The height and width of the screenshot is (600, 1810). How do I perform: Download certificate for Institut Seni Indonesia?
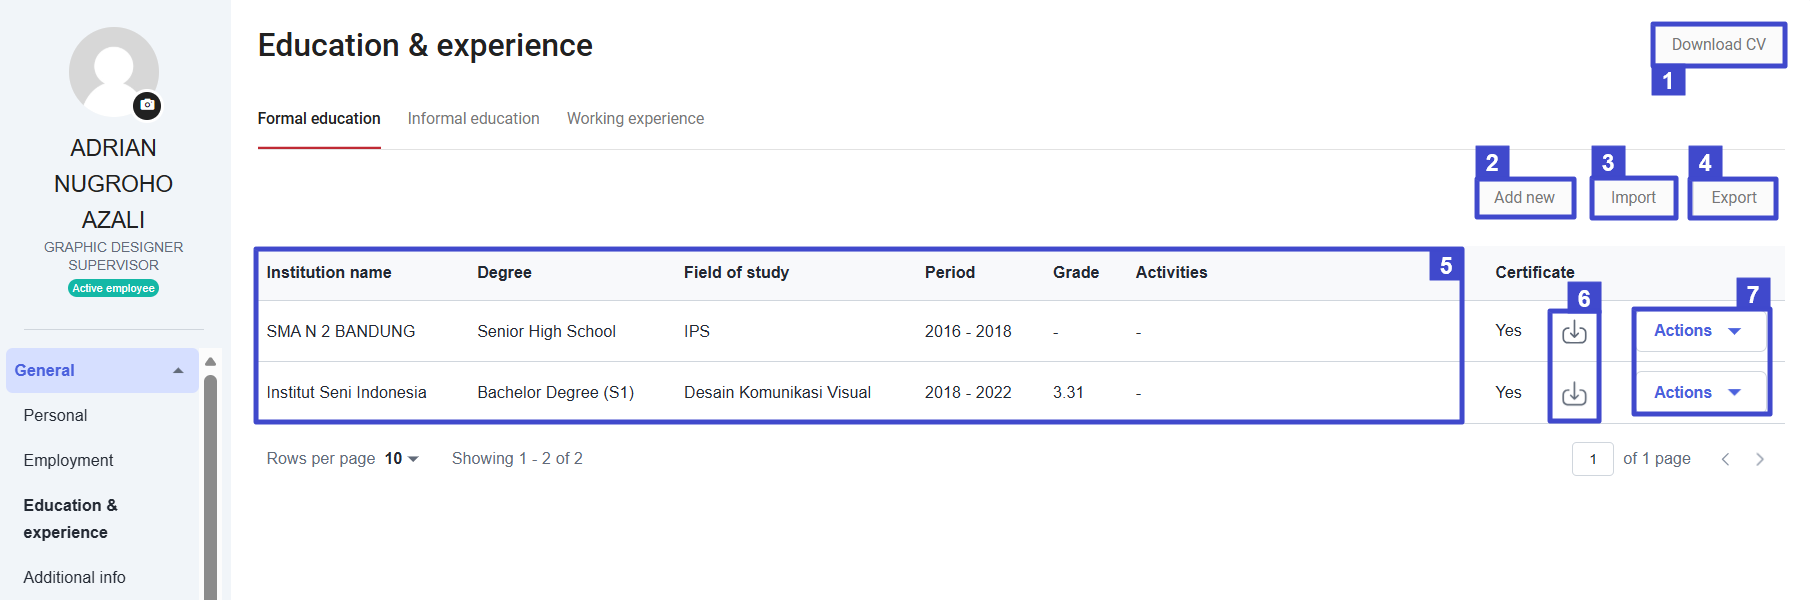[x=1574, y=394]
